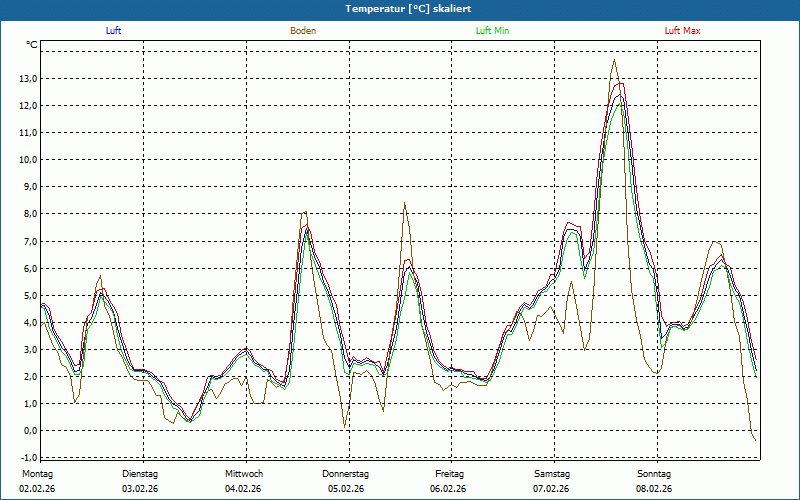The width and height of the screenshot is (800, 500).
Task: Click the chart title "Temperatur [°C] skaliert"
Action: [400, 9]
